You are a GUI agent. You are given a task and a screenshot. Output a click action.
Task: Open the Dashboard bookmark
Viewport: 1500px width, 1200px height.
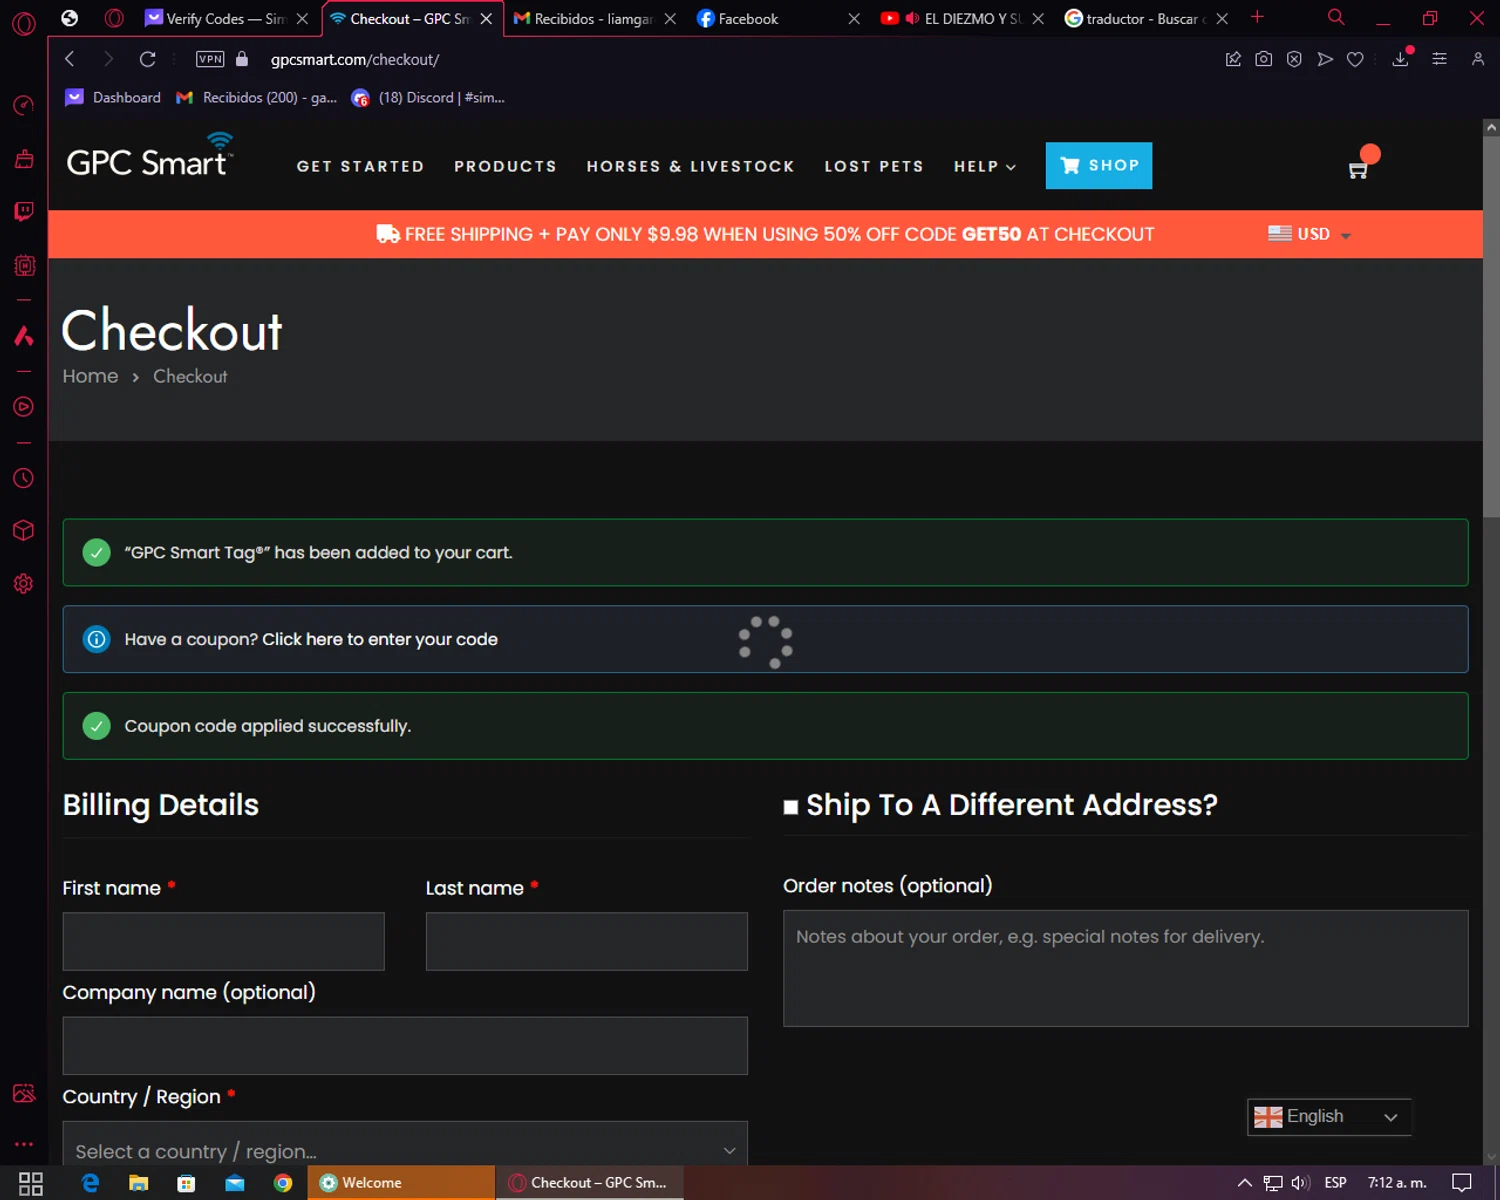point(113,97)
